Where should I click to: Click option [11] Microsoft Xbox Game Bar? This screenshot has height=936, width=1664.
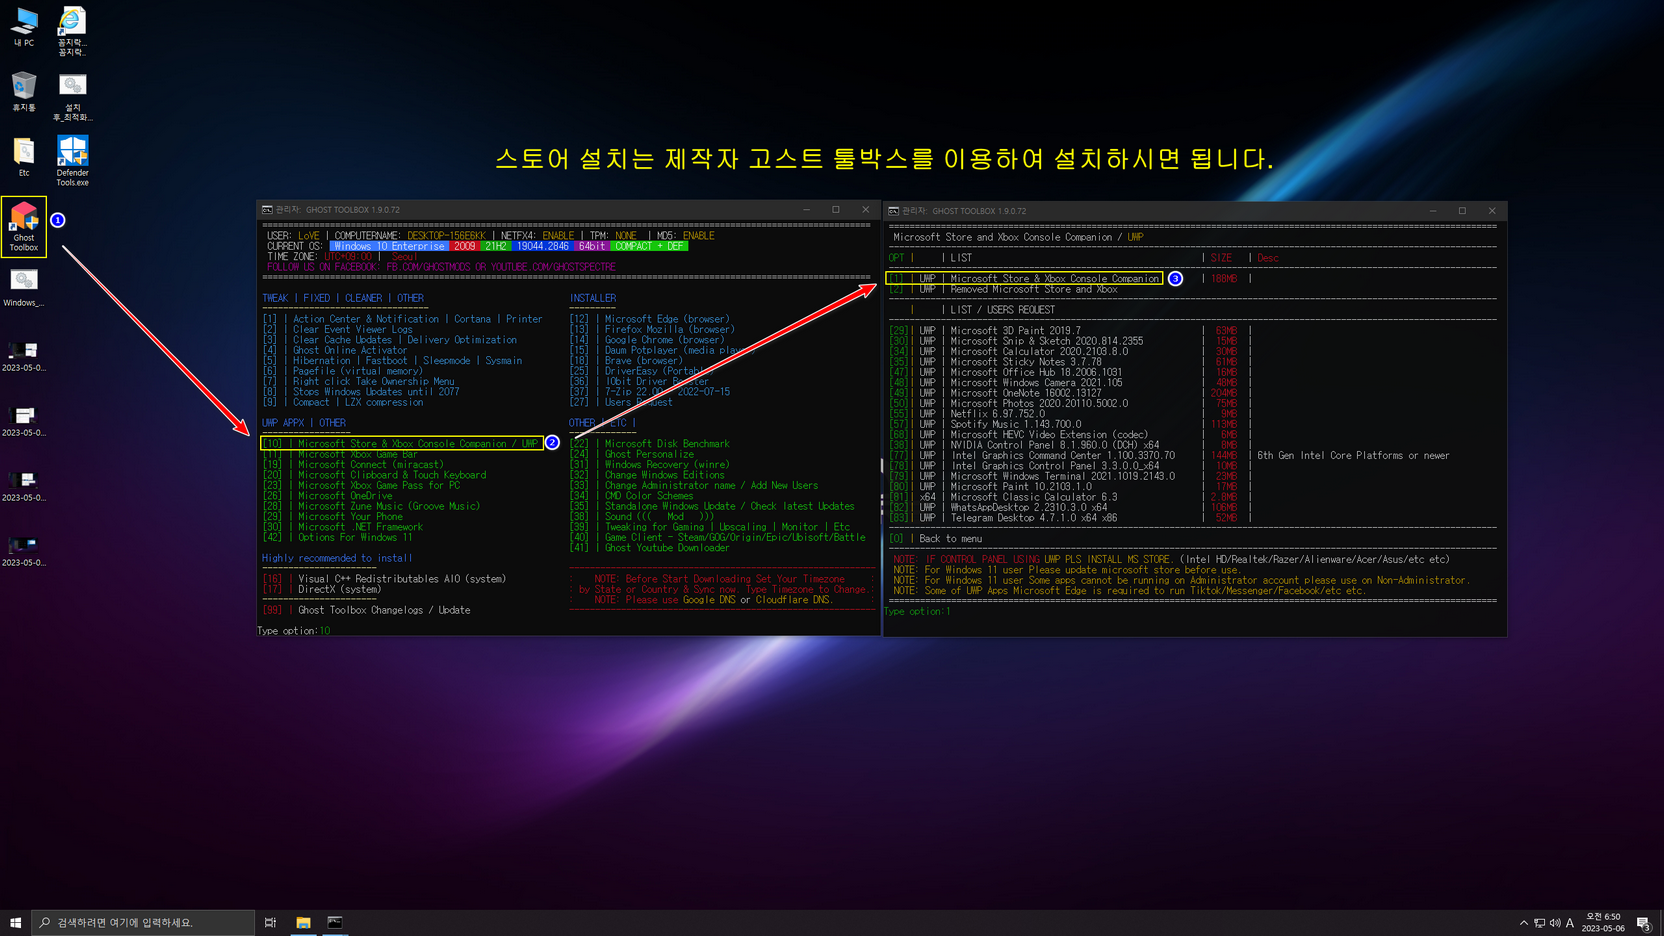pyautogui.click(x=339, y=454)
